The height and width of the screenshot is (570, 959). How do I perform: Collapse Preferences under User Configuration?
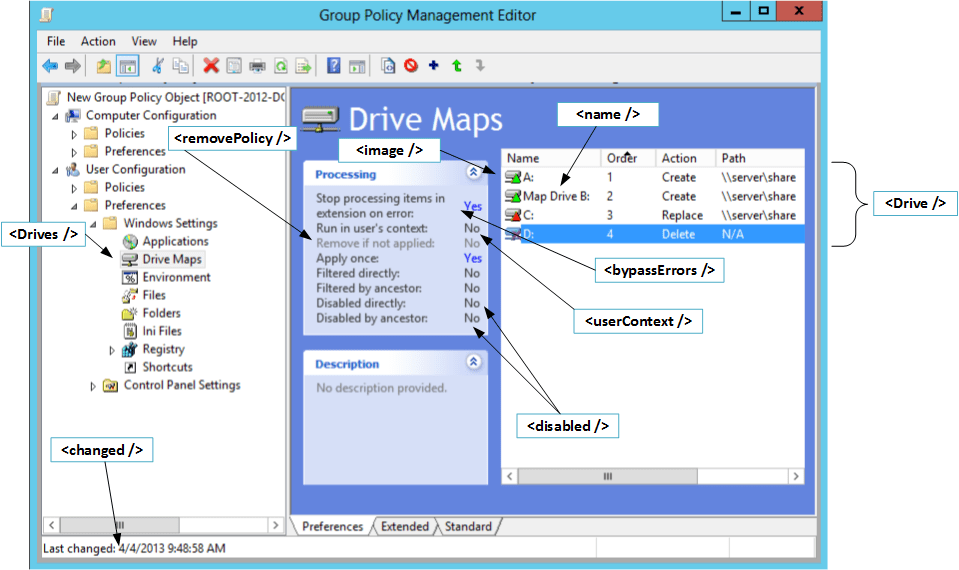click(75, 206)
